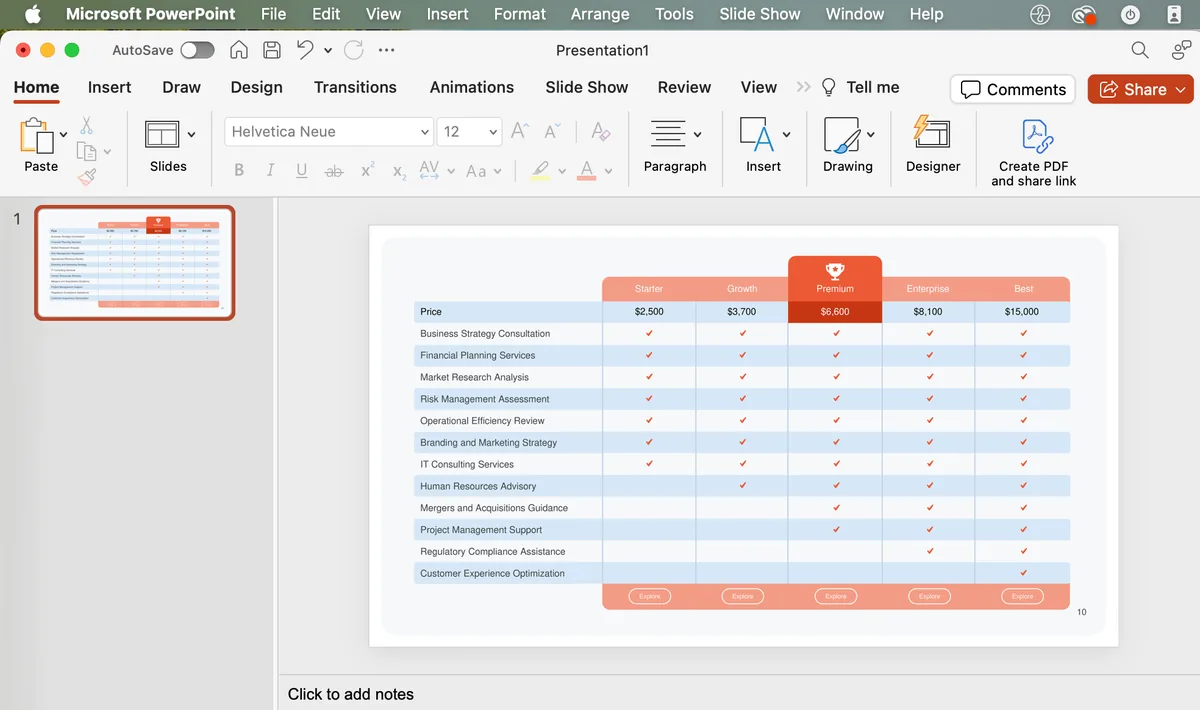Click Explore button under Starter column
This screenshot has width=1200, height=710.
pyautogui.click(x=649, y=596)
